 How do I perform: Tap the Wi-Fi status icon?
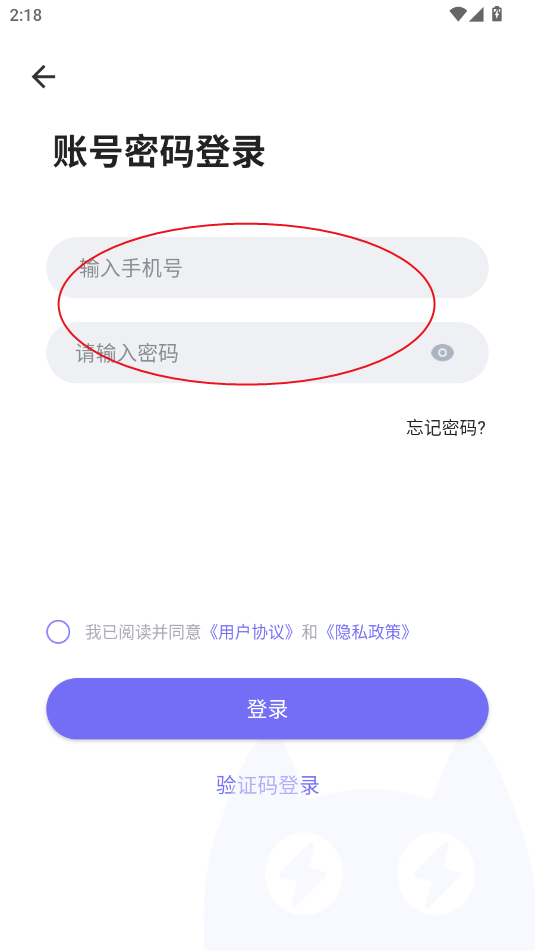[457, 15]
